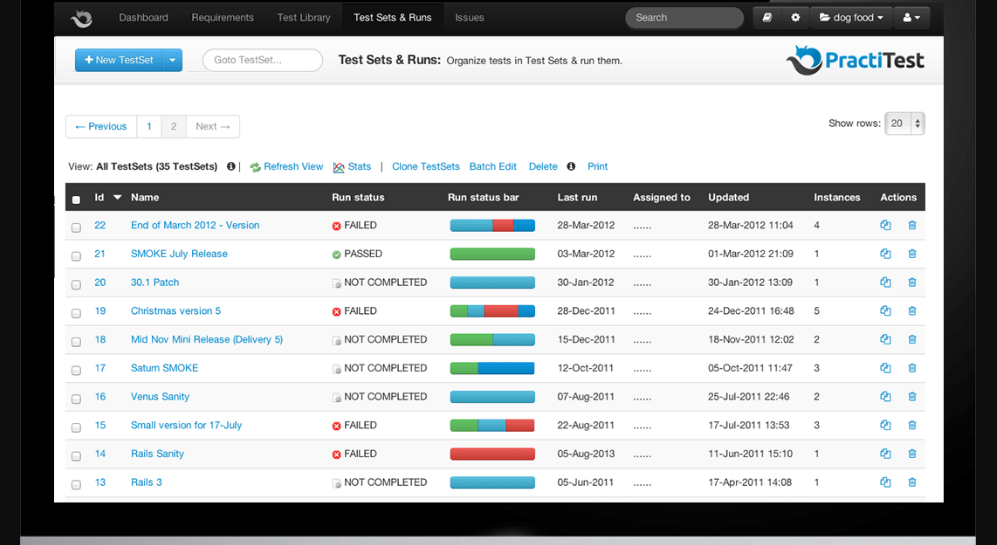Click the Goto TestSet input field

click(262, 60)
